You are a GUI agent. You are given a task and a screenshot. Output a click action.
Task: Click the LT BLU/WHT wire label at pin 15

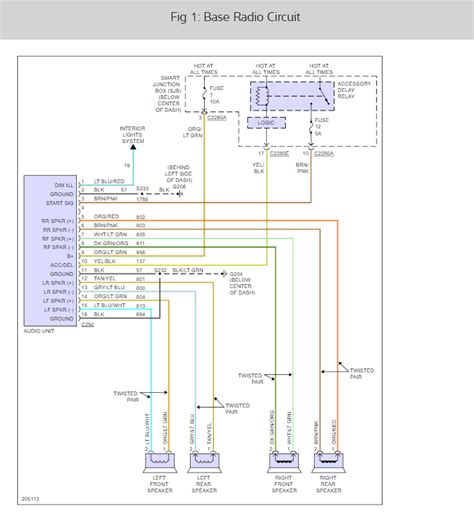point(110,305)
